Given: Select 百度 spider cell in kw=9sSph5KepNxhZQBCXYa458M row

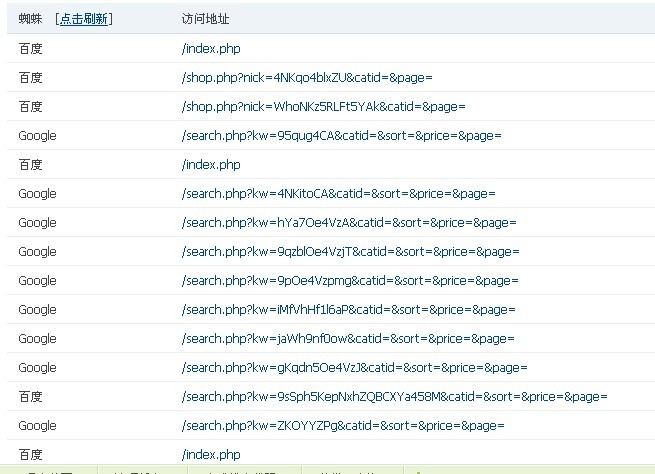Looking at the screenshot, I should (x=31, y=396).
